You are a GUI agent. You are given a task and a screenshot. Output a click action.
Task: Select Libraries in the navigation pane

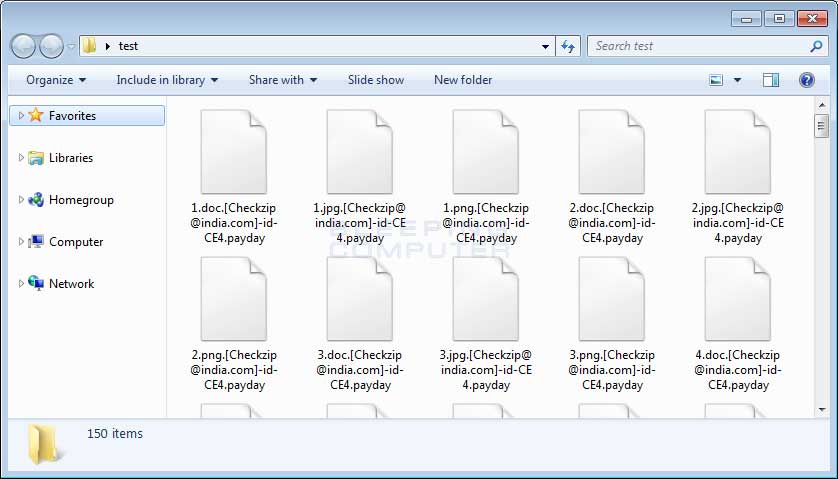tap(71, 158)
